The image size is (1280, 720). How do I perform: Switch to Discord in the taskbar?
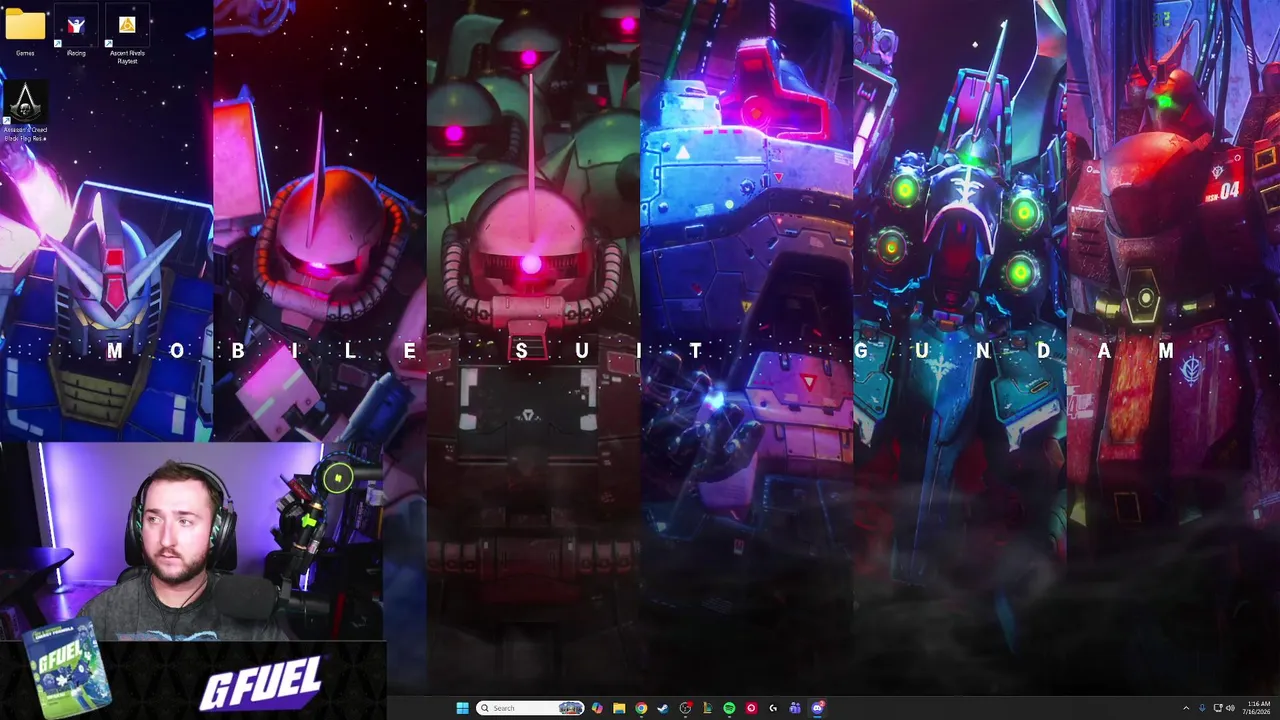[x=817, y=708]
